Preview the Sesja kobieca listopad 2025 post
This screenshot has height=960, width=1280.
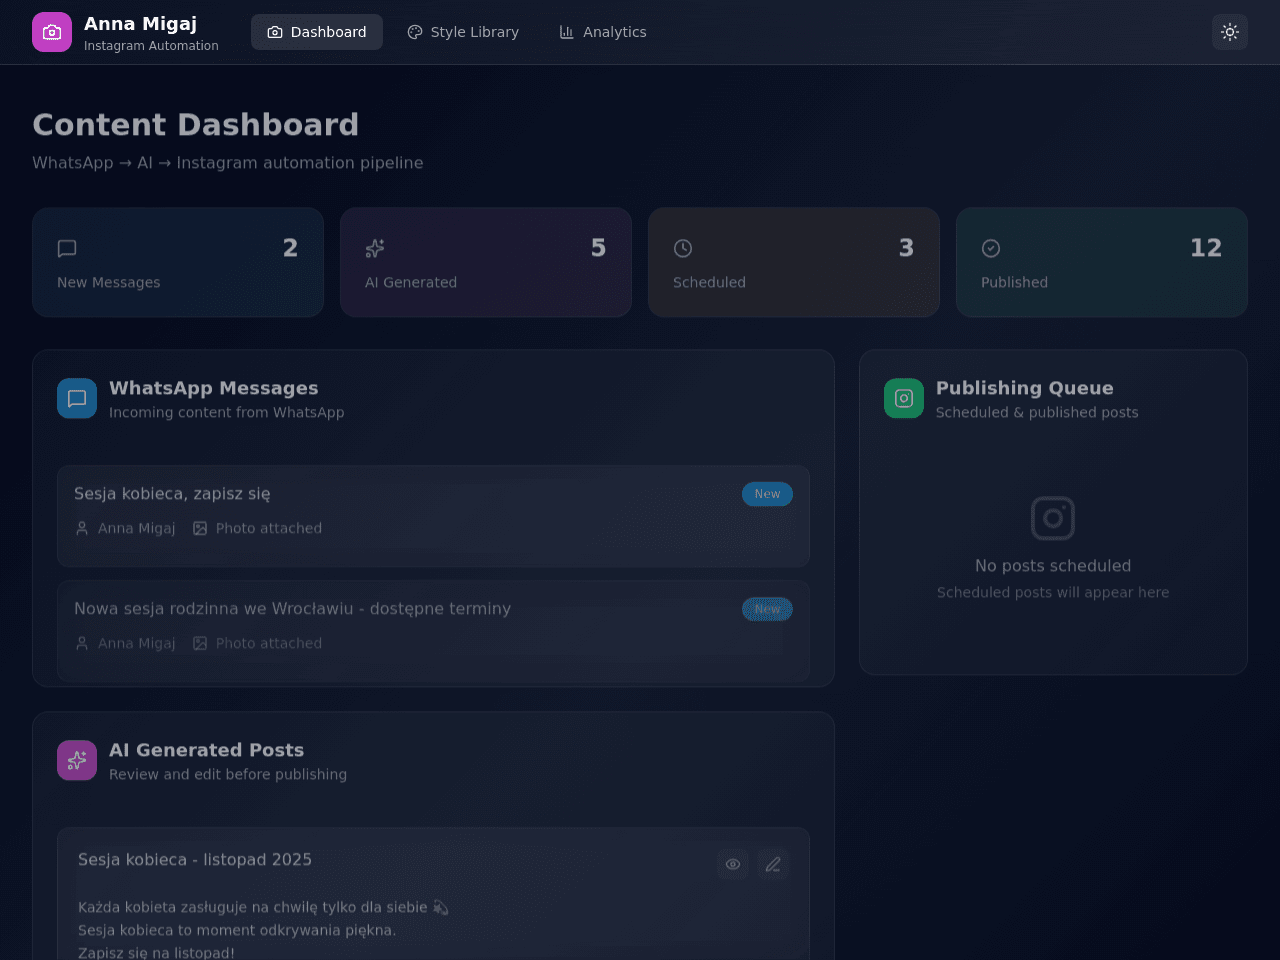733,864
